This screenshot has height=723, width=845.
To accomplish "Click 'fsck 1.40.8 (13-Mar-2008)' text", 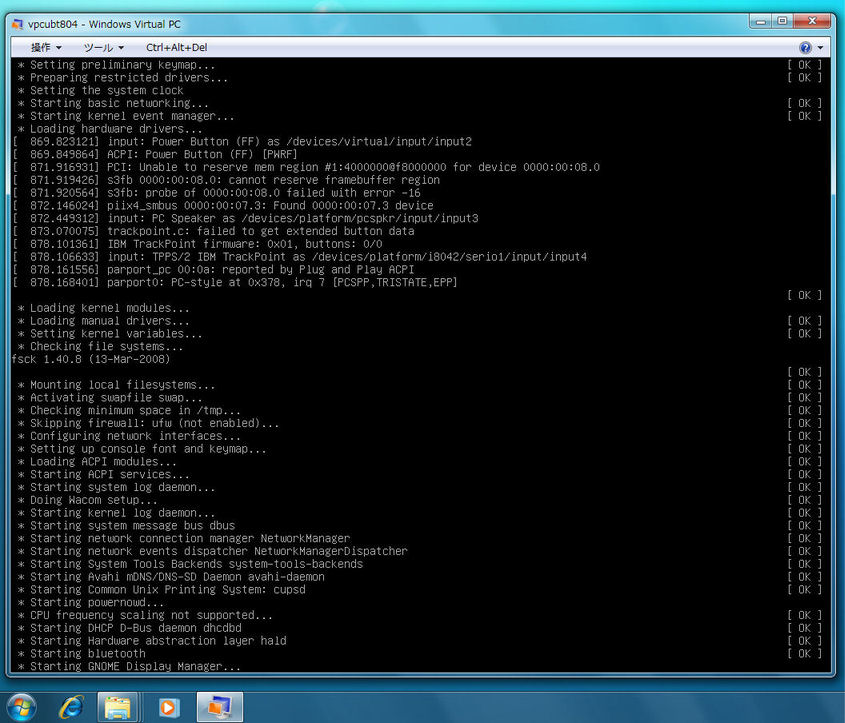I will point(91,359).
